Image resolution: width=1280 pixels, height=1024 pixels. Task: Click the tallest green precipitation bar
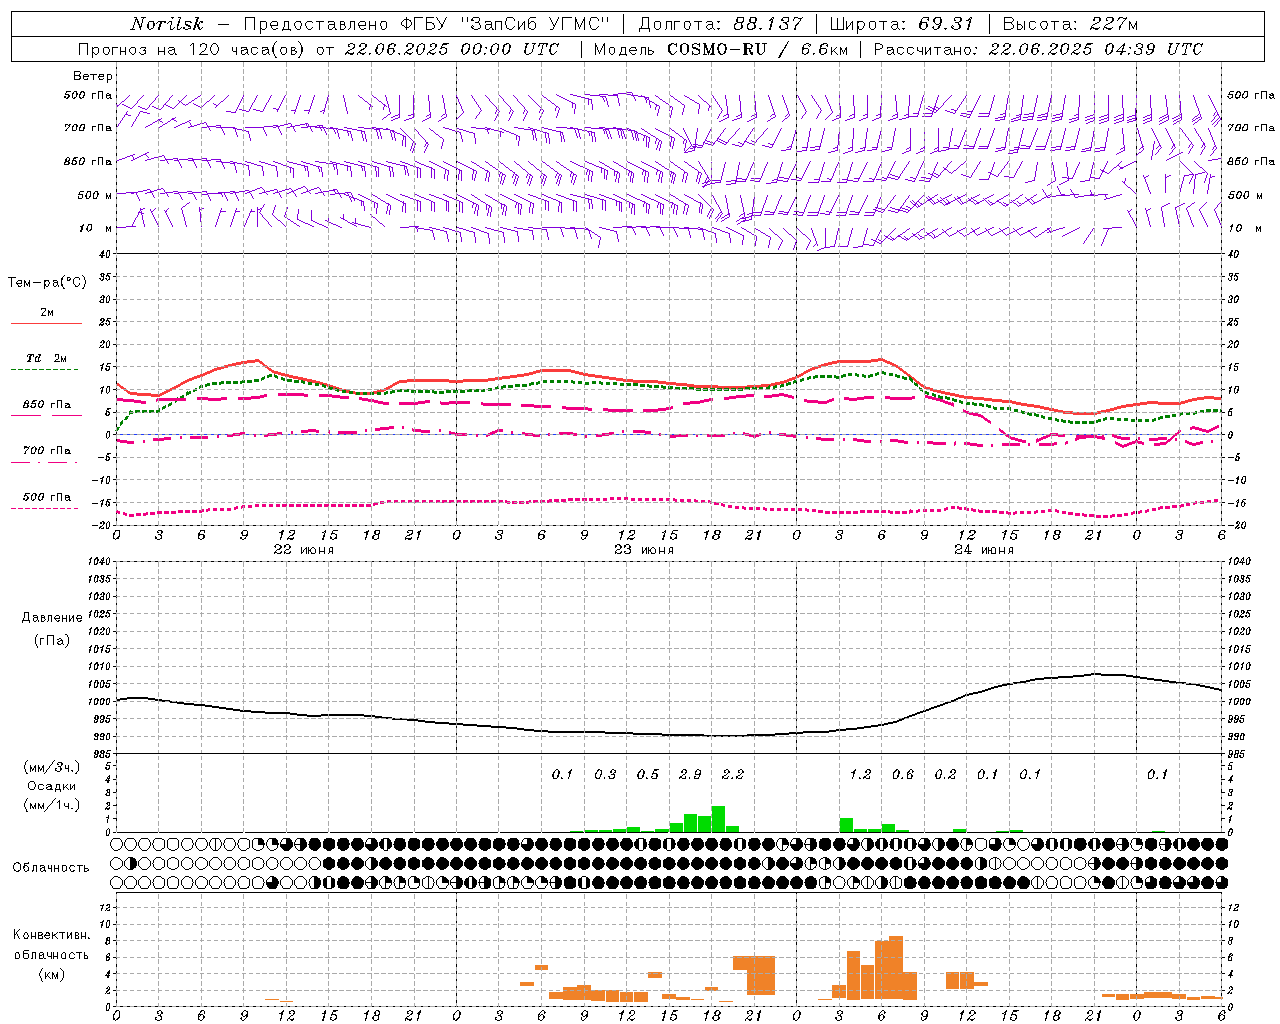718,819
